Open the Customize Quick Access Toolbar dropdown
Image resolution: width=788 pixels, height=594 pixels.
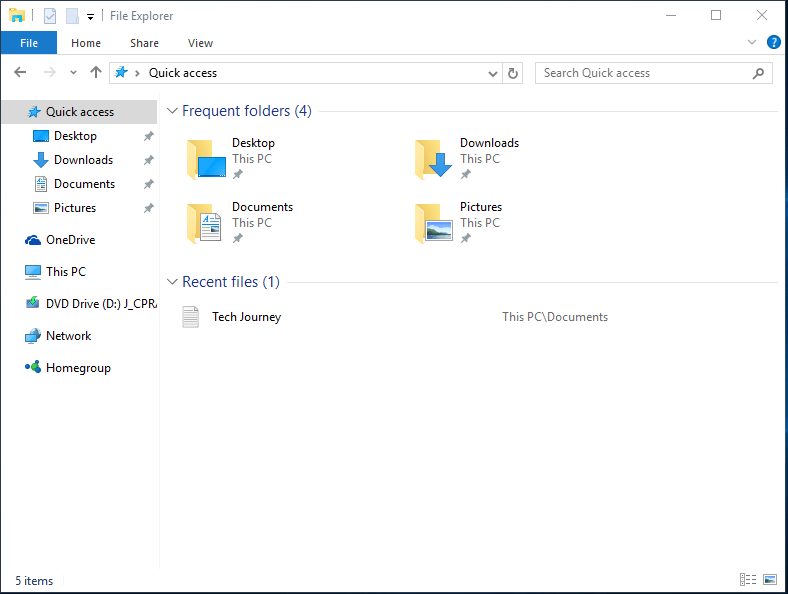(x=90, y=17)
